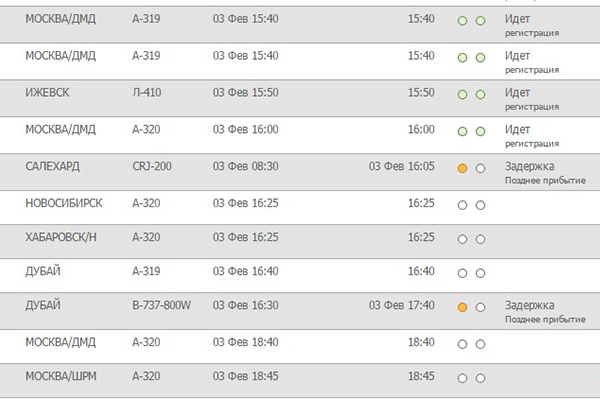Click first empty circle in Новосибирск row
Viewport: 600px width, 400px height.
point(462,205)
